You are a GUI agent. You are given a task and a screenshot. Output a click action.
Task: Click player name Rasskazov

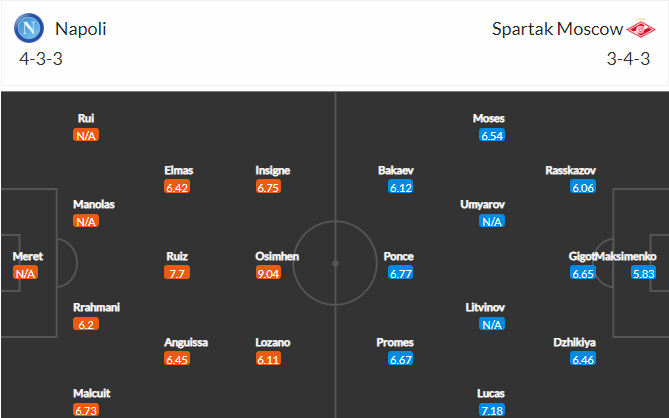coord(570,170)
